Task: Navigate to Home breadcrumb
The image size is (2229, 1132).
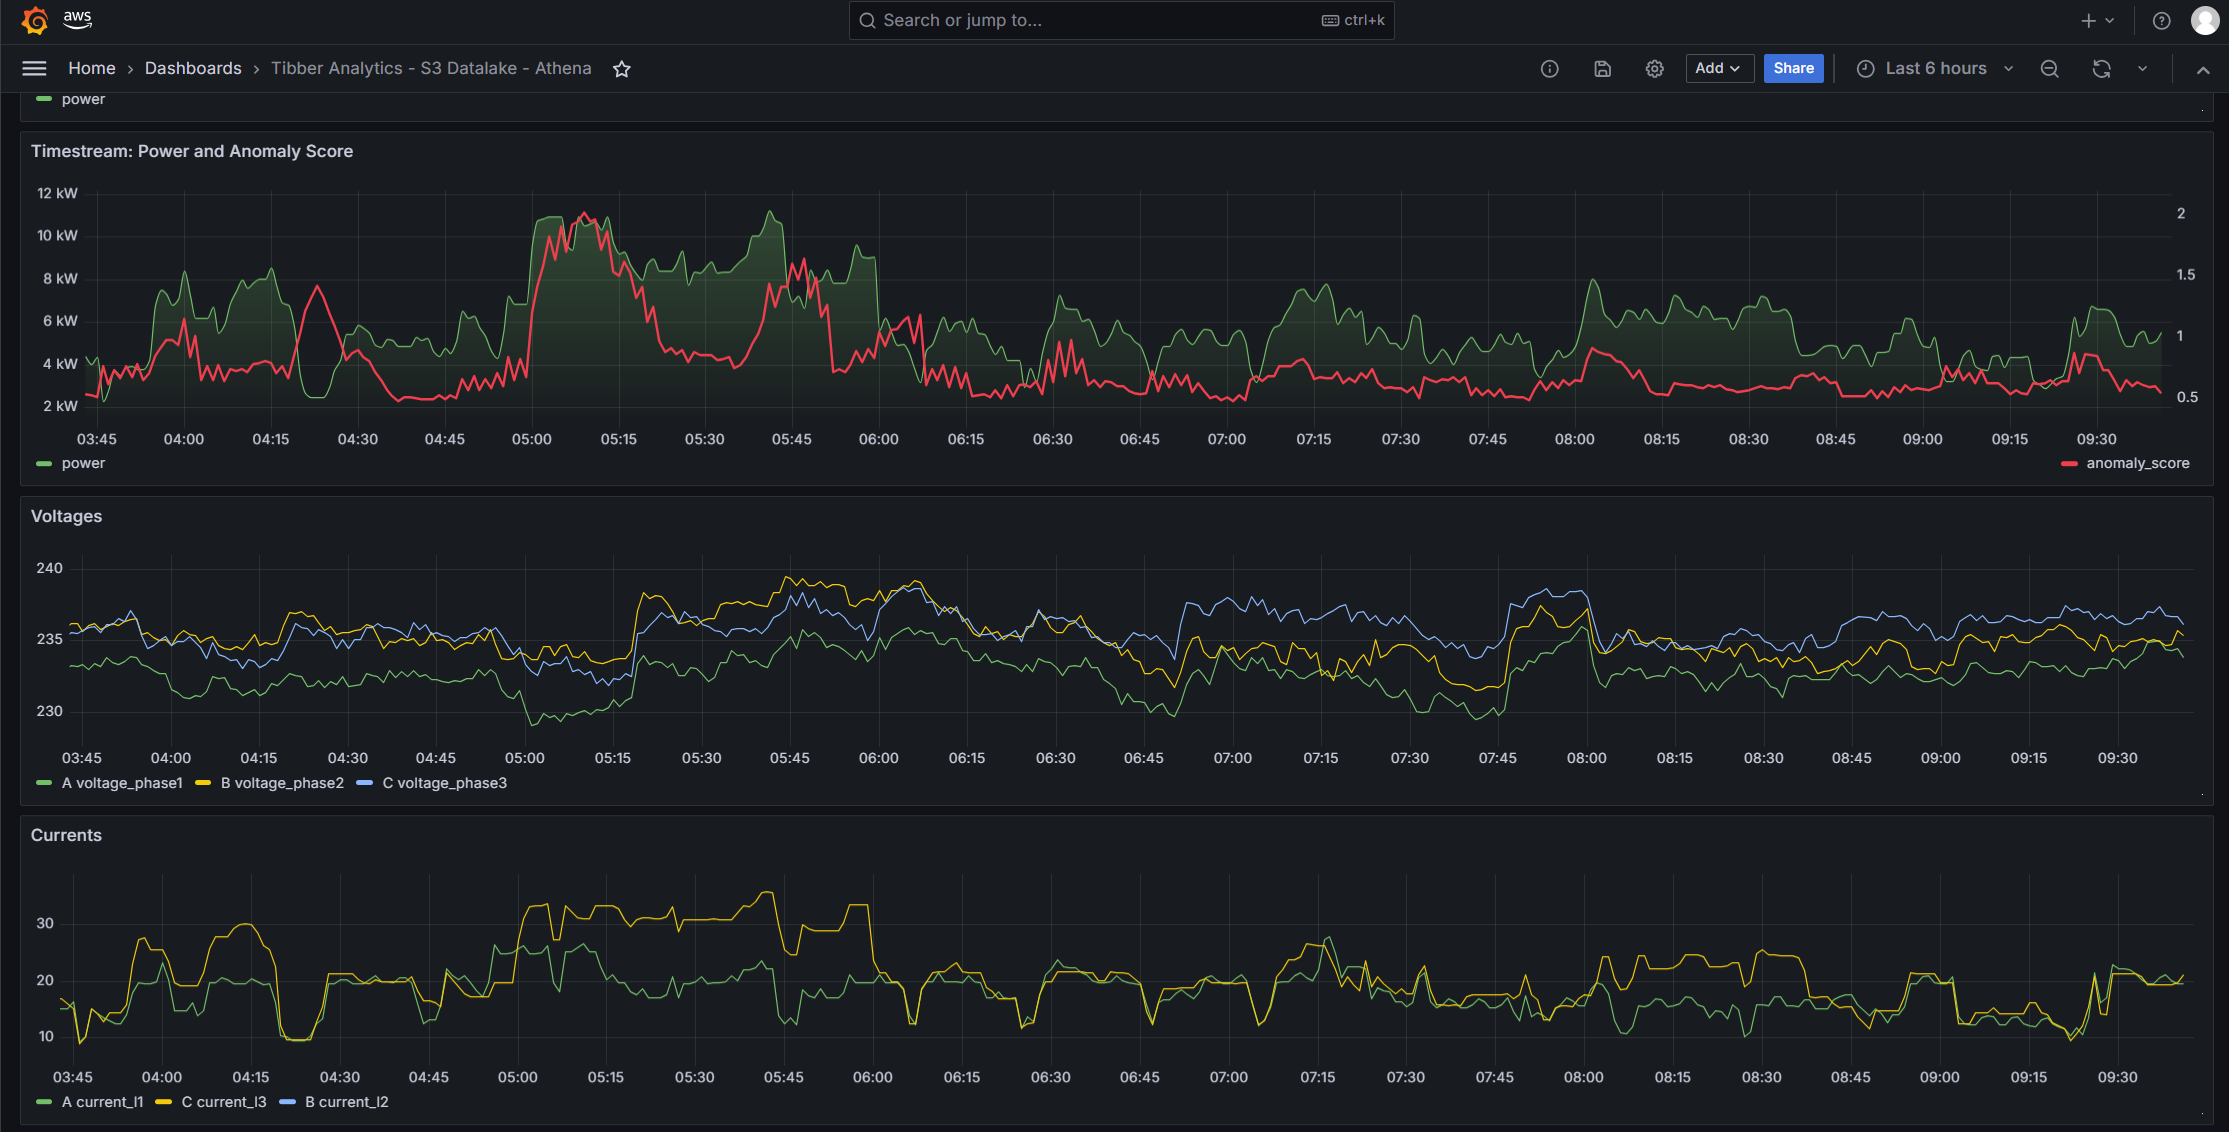Action: coord(92,68)
